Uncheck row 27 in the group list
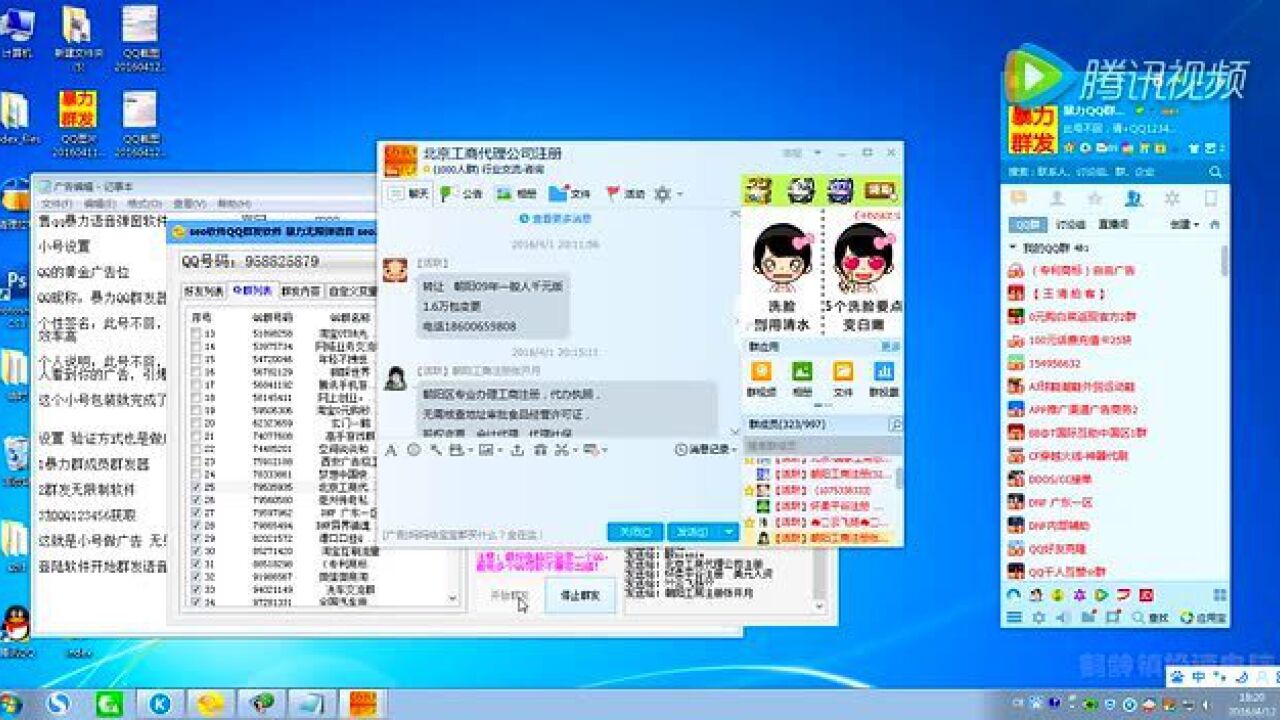 [x=195, y=513]
